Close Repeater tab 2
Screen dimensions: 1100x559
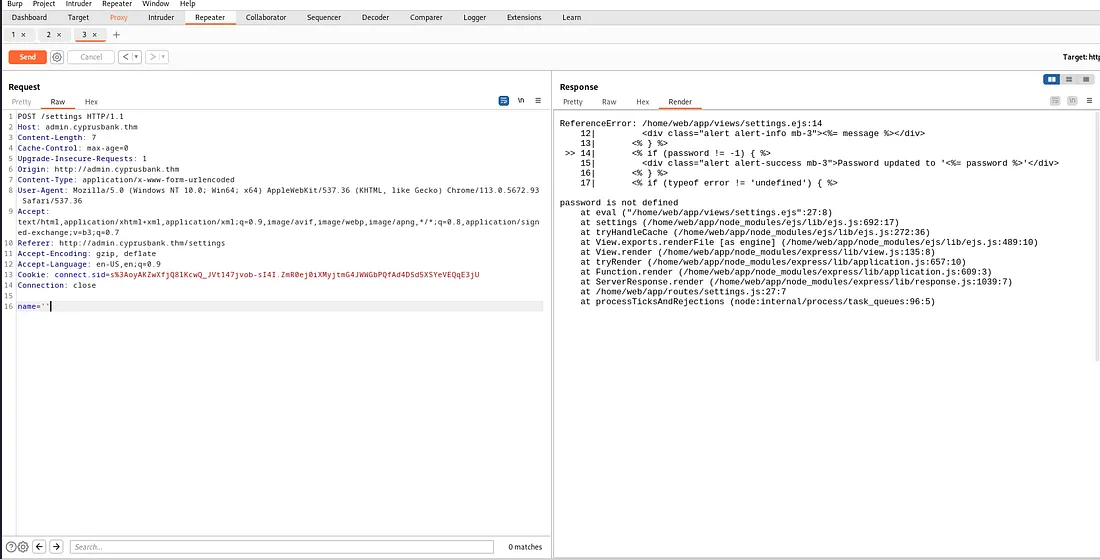pos(59,34)
